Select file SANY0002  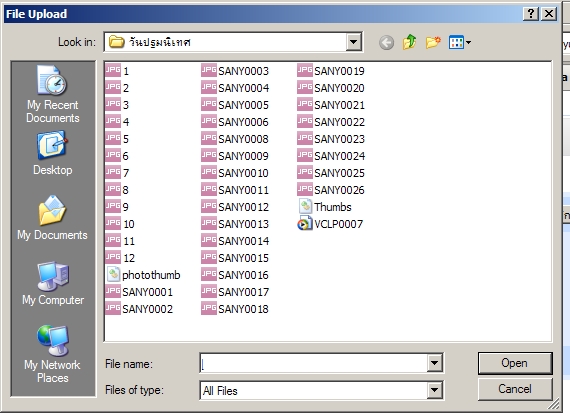point(139,309)
